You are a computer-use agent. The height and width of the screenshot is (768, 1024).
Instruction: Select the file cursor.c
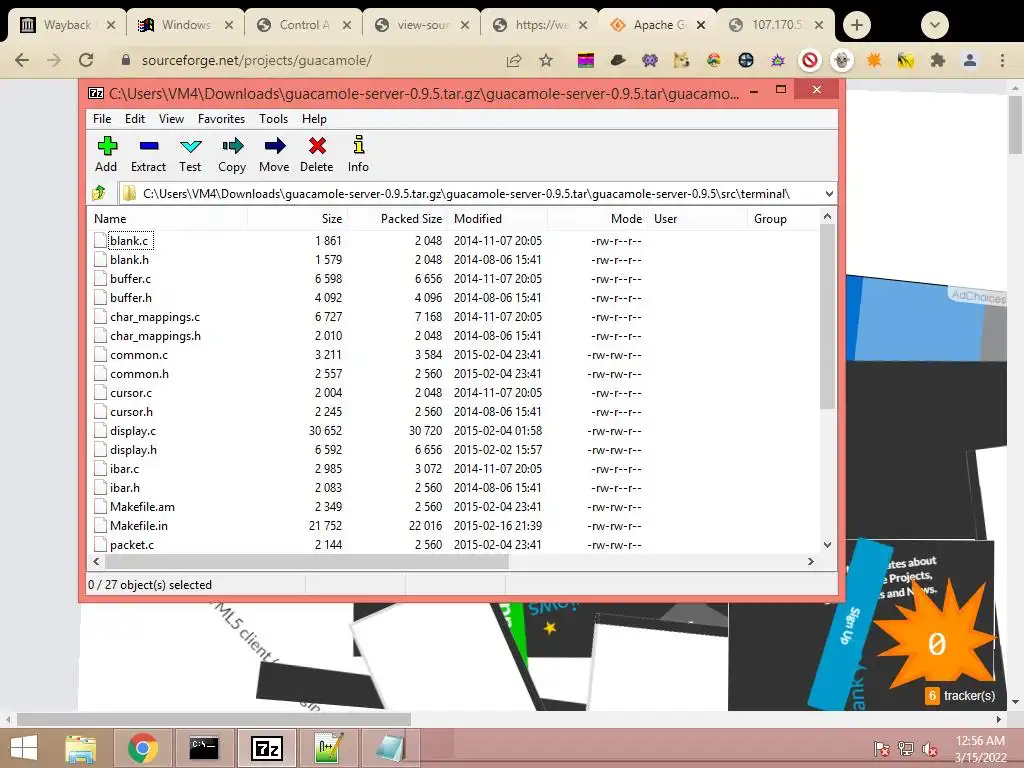click(131, 392)
